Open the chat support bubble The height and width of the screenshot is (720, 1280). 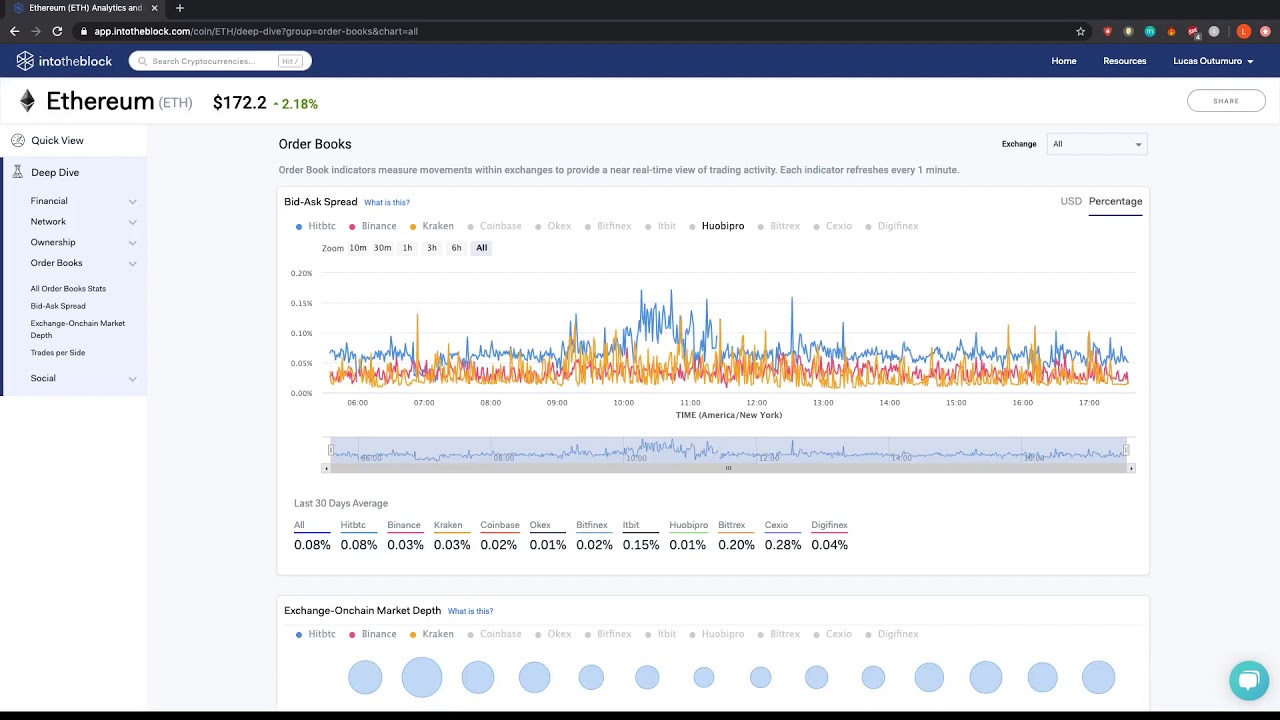[1248, 681]
